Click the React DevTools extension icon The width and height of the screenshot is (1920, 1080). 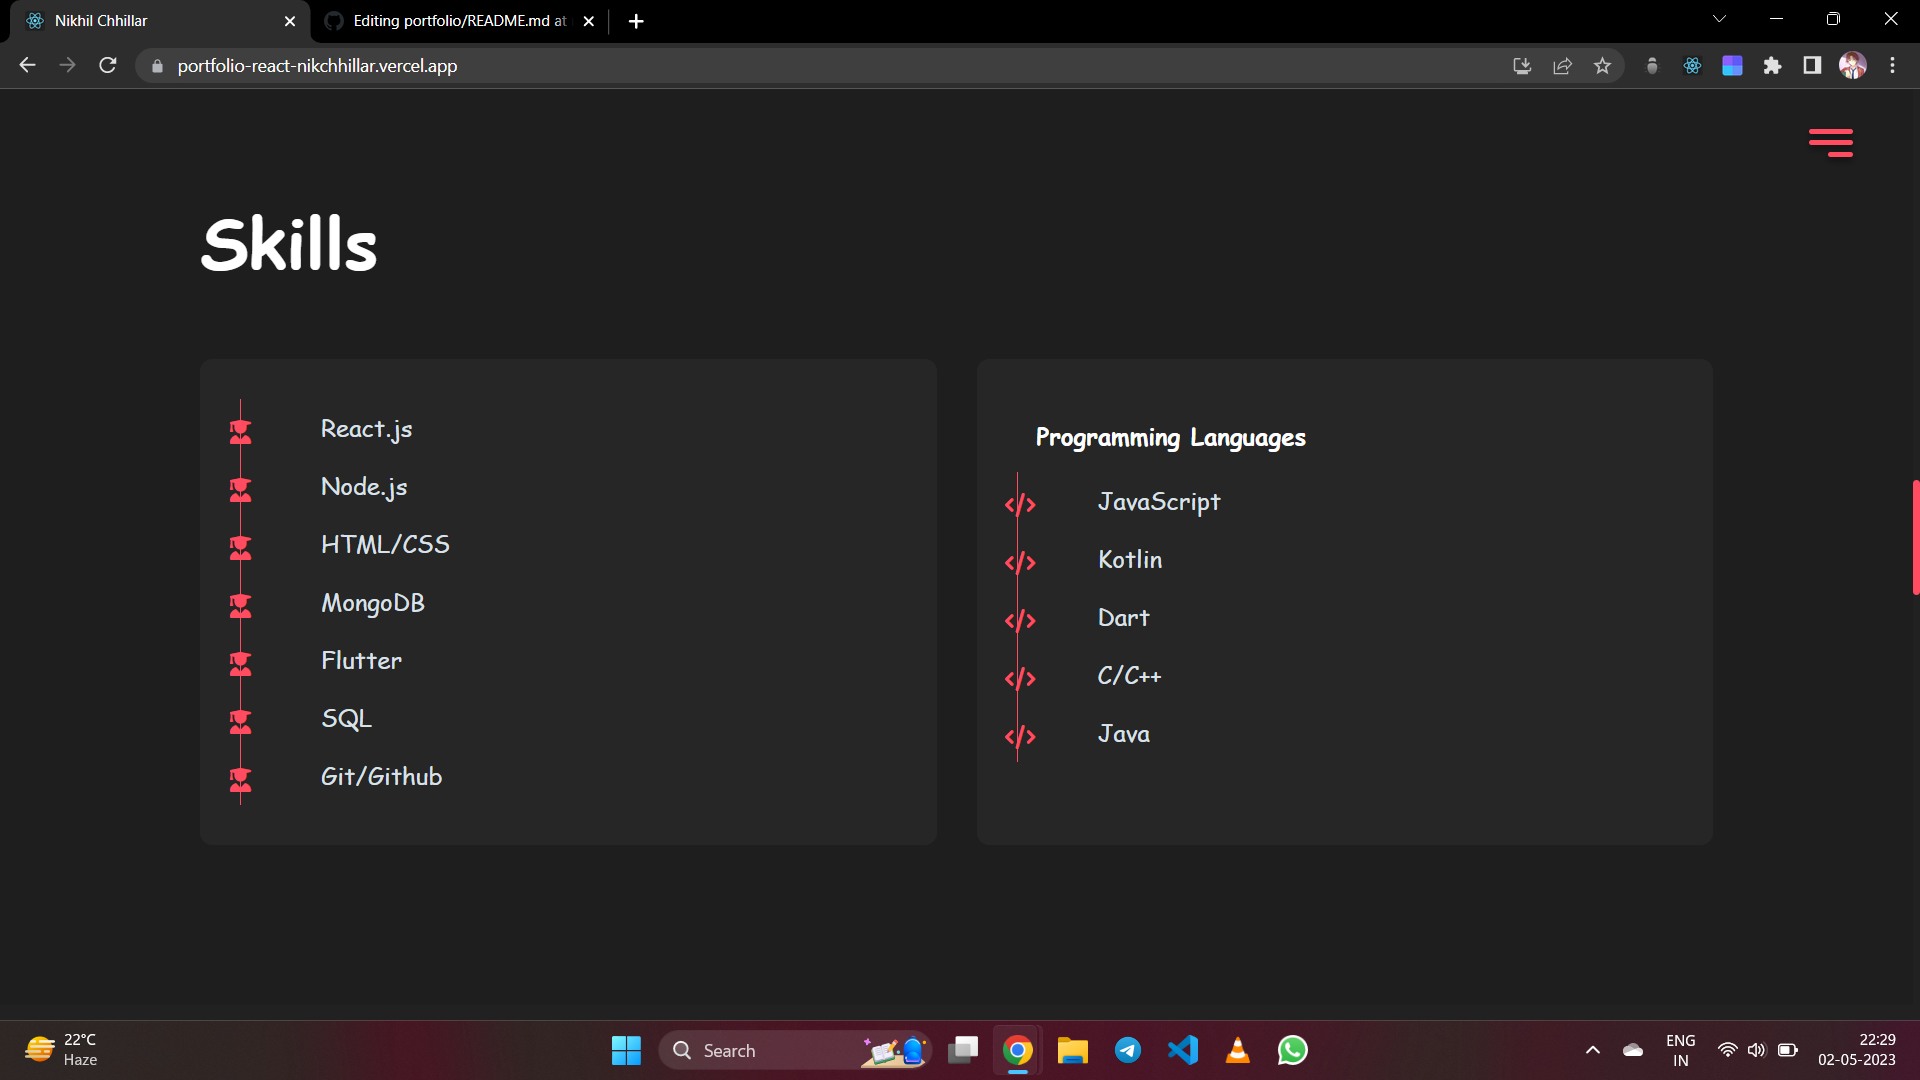[x=1693, y=65]
